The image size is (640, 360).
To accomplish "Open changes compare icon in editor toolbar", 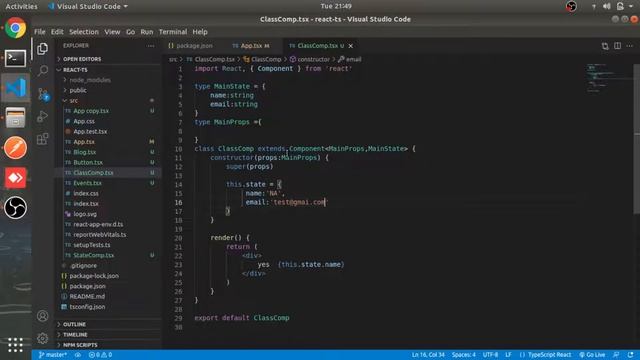I will (605, 46).
